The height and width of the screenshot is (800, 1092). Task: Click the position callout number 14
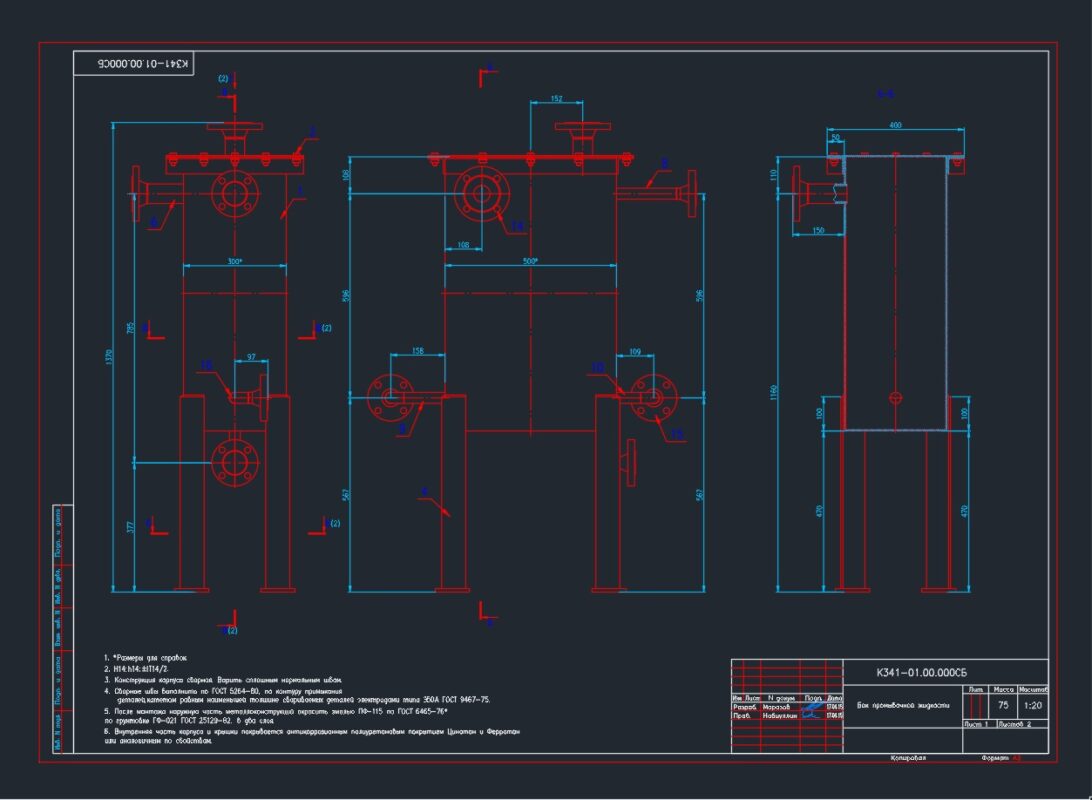coord(518,226)
